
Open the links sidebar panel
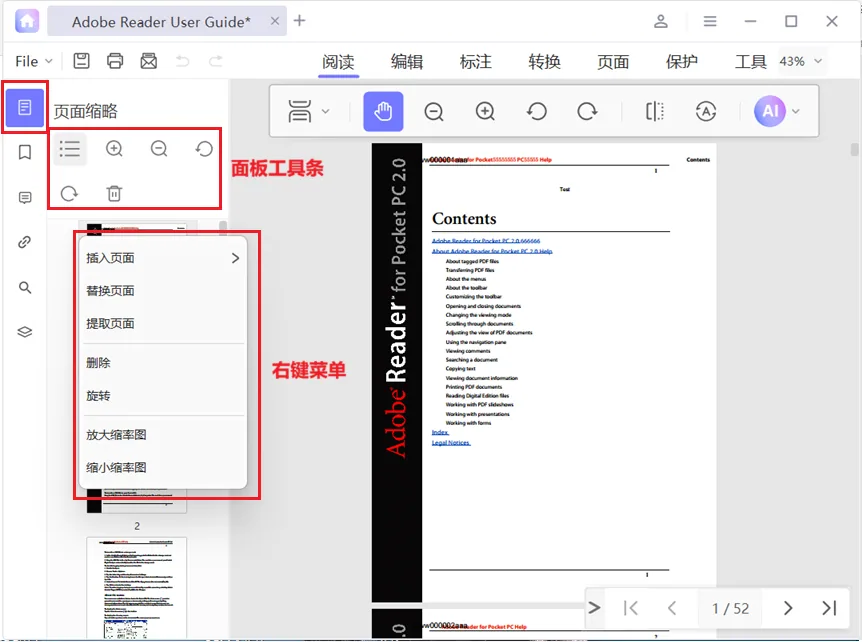click(x=25, y=242)
